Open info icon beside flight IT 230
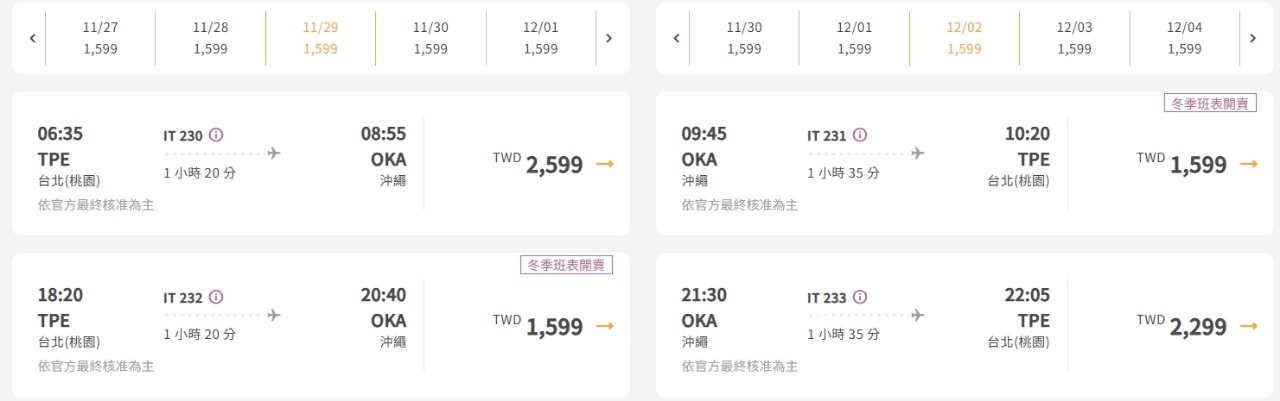Image resolution: width=1280 pixels, height=401 pixels. point(216,135)
